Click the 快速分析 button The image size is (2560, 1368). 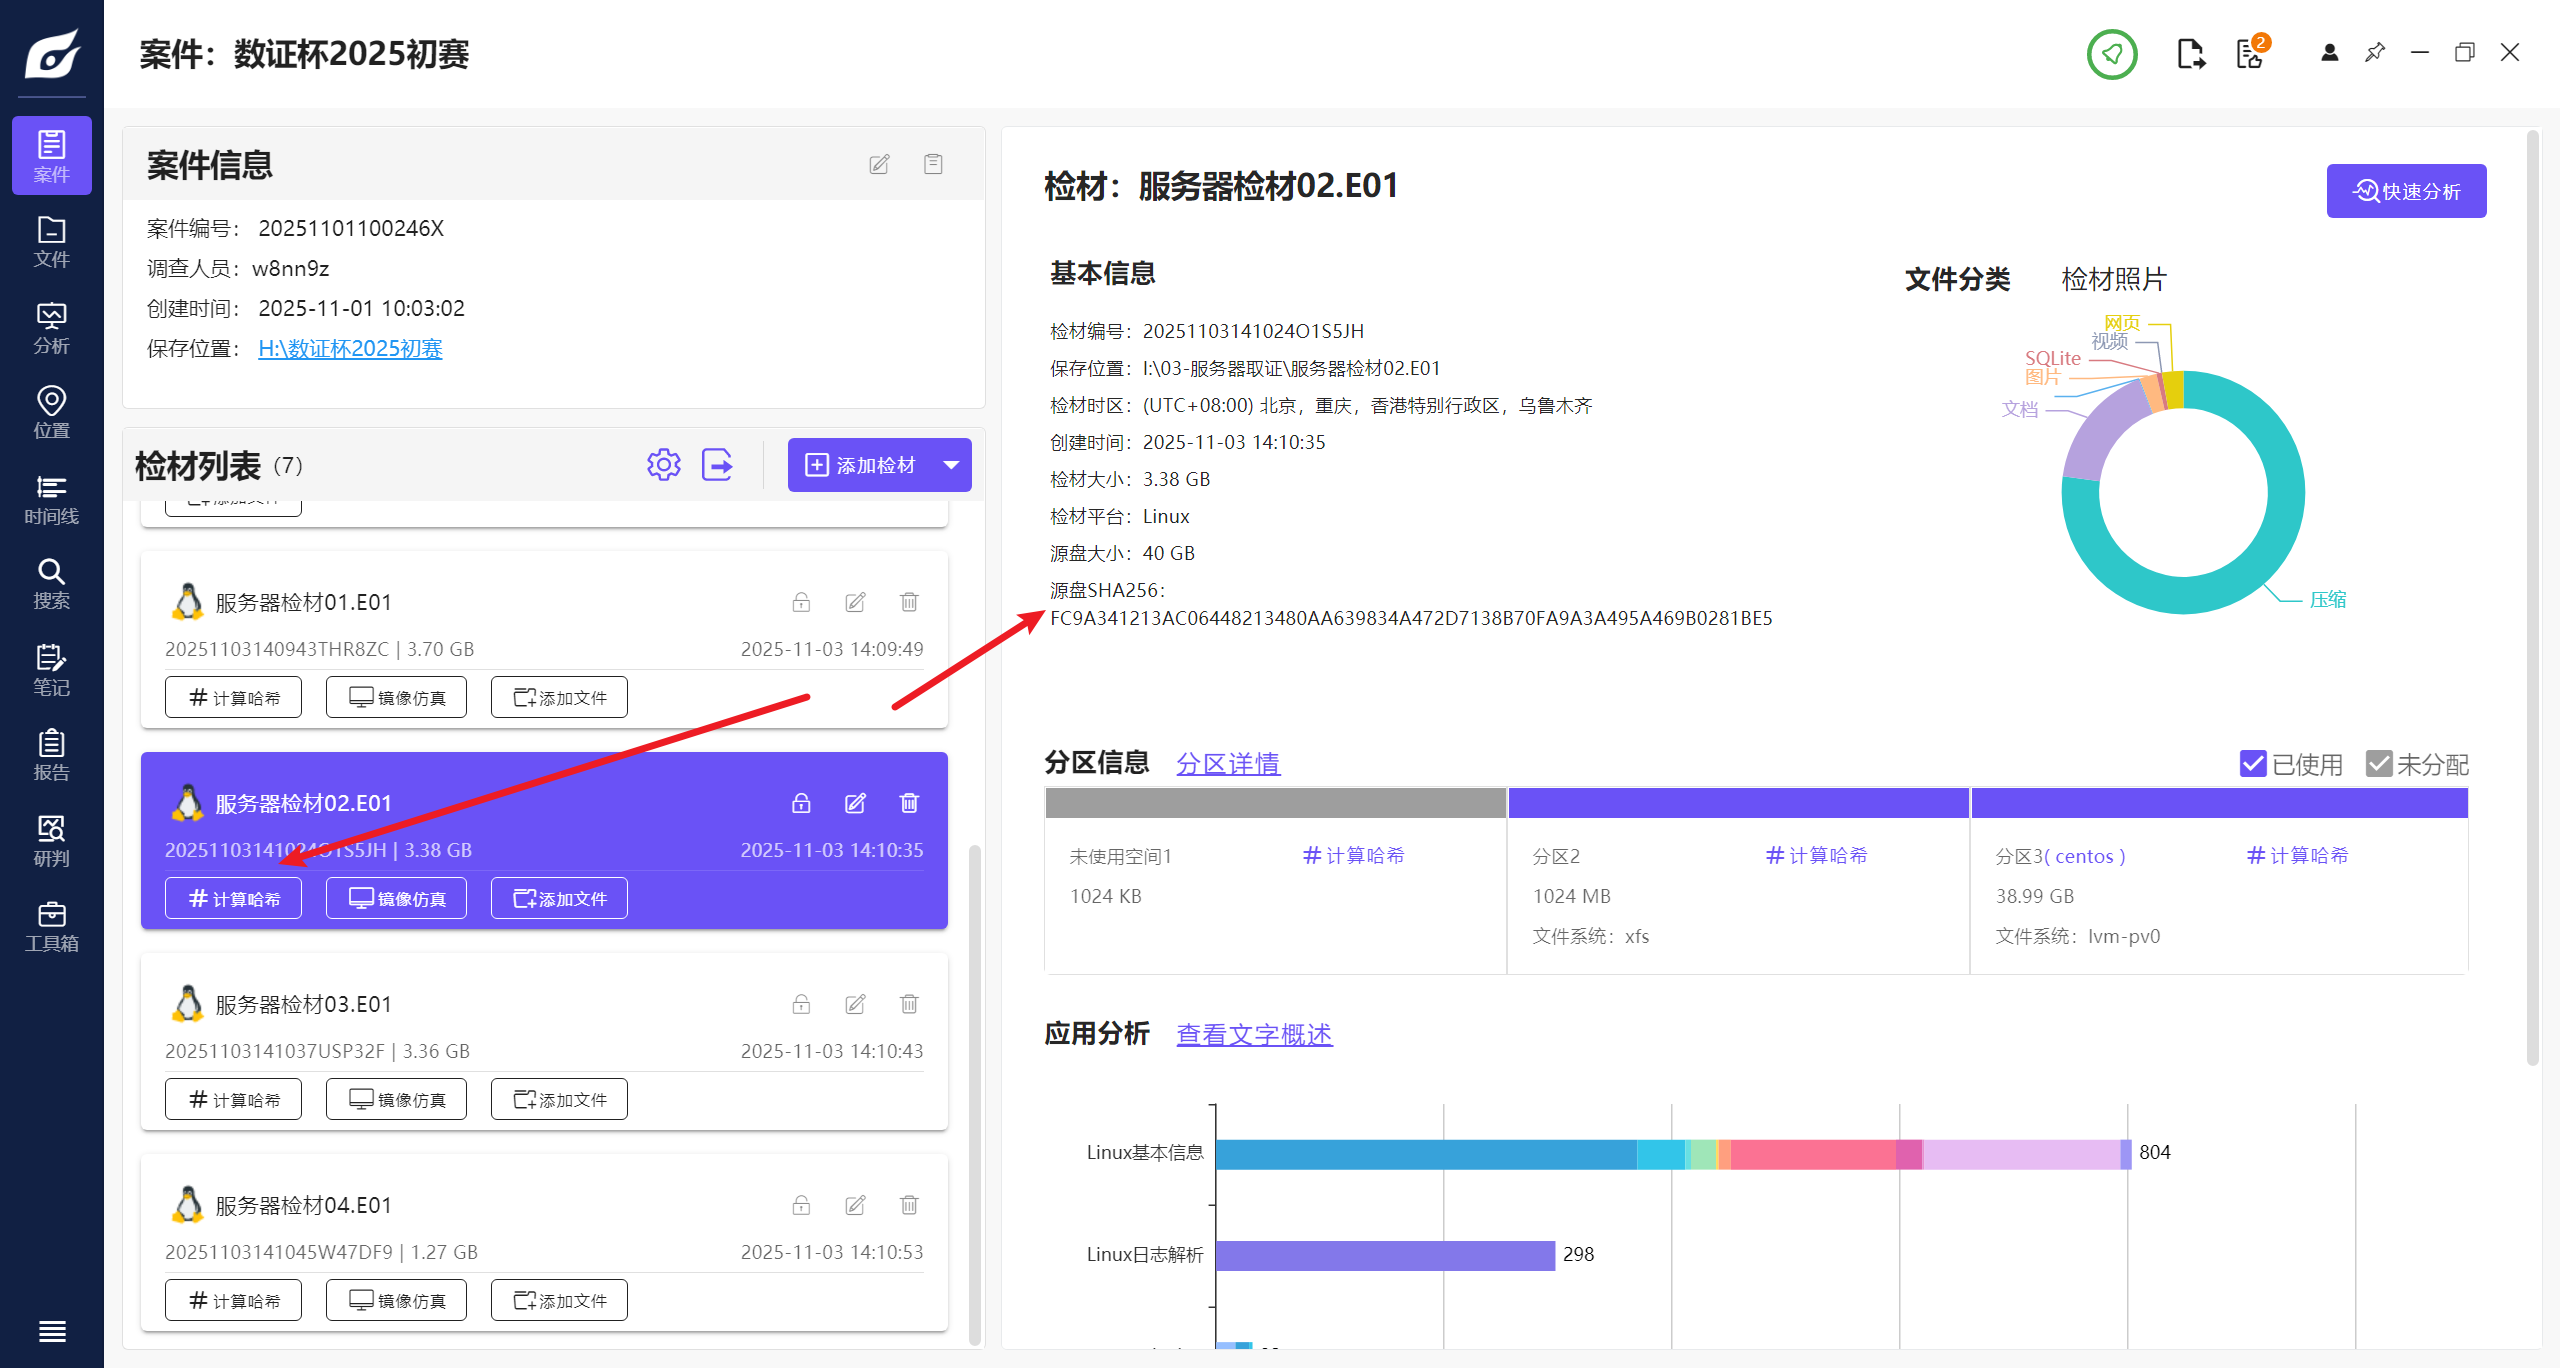2405,191
